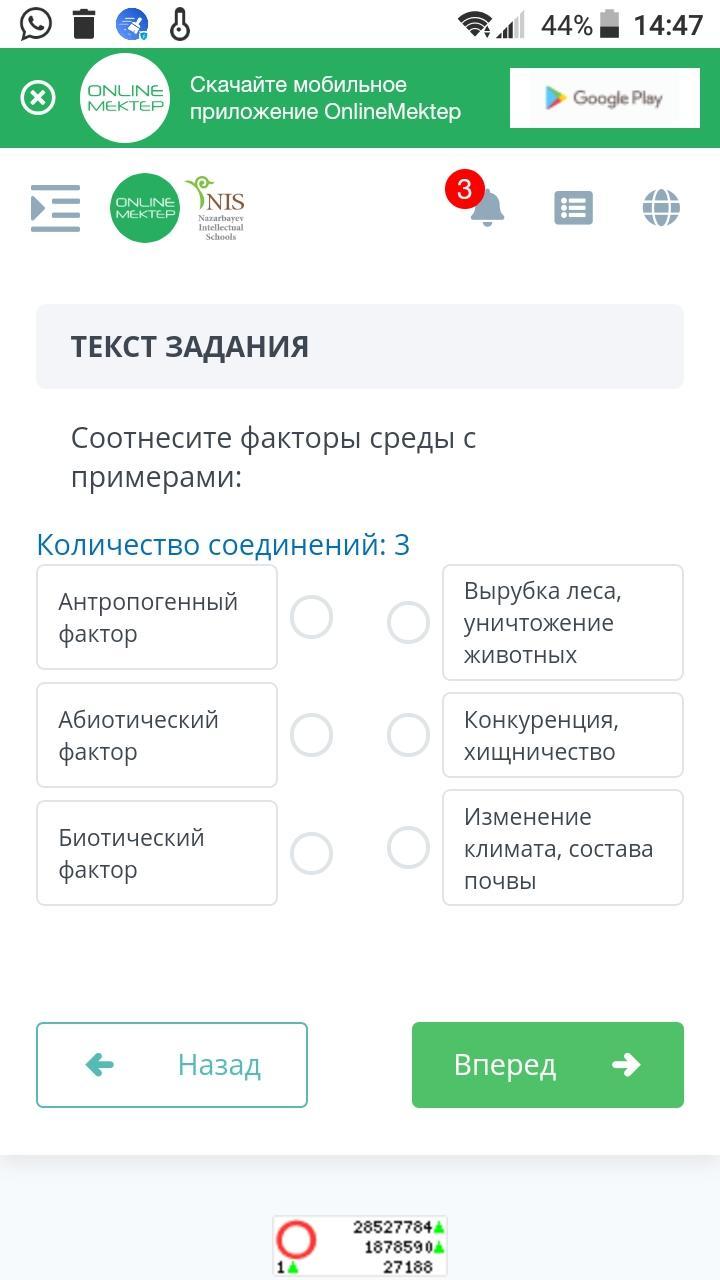This screenshot has height=1280, width=720.
Task: Open the hamburger sidebar menu icon
Action: pos(55,208)
